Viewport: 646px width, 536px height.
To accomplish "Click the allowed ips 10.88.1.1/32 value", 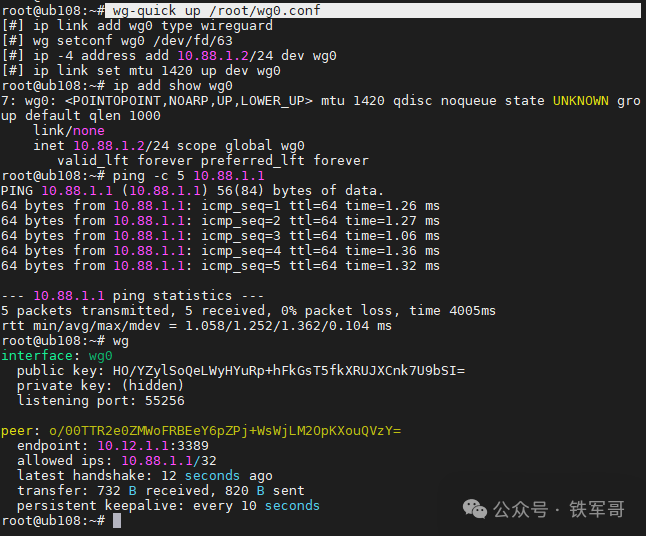I will pos(169,461).
